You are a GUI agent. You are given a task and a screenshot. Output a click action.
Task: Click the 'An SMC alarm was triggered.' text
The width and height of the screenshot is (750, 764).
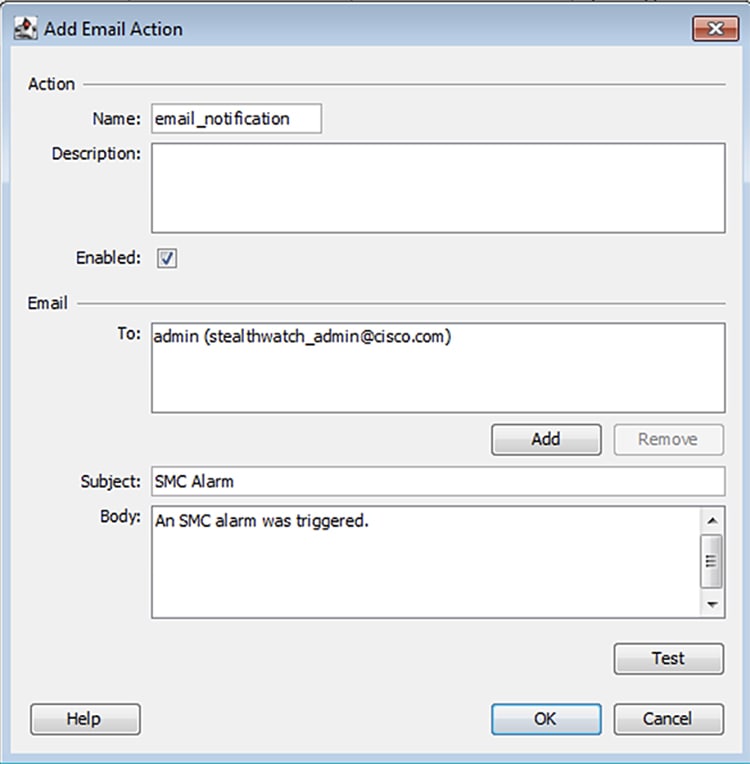[x=262, y=521]
